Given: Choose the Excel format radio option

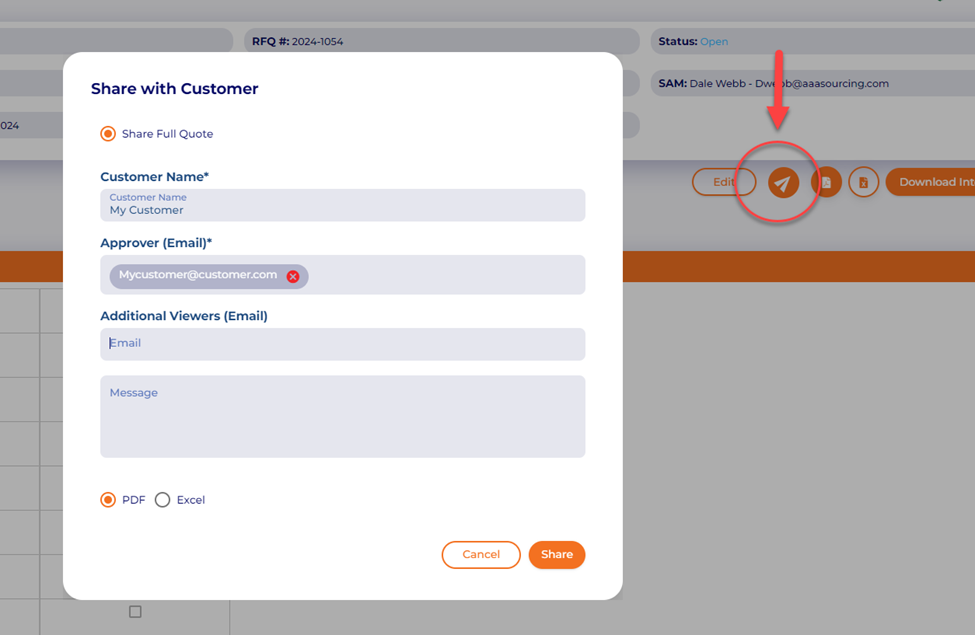Looking at the screenshot, I should tap(163, 500).
